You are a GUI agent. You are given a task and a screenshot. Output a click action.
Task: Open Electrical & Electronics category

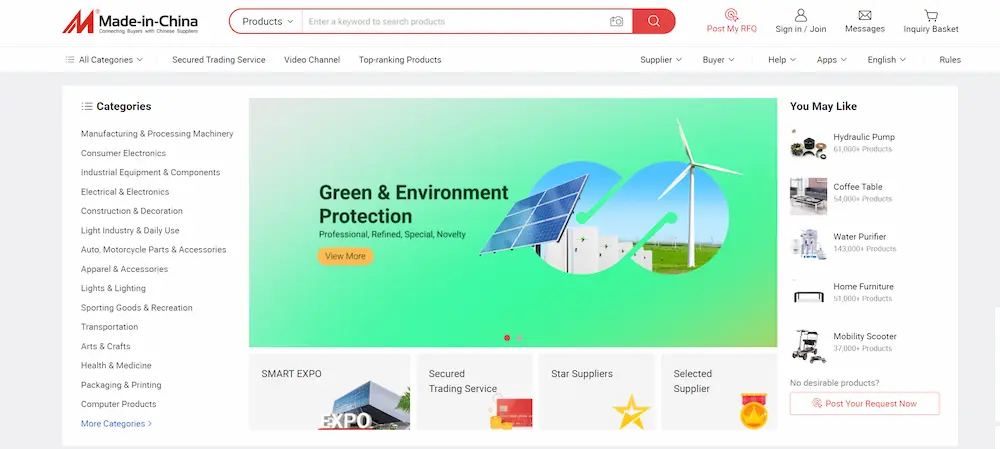pyautogui.click(x=125, y=191)
